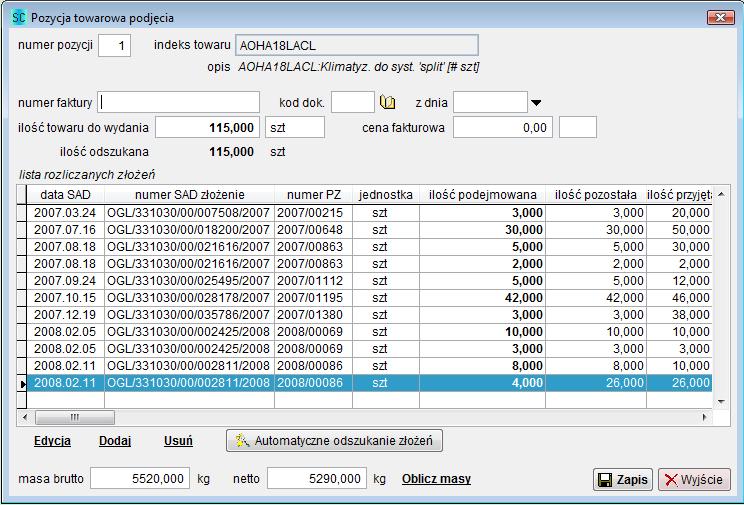744x505 pixels.
Task: Click the empty currency field beside cena fakturowa
Action: [577, 127]
